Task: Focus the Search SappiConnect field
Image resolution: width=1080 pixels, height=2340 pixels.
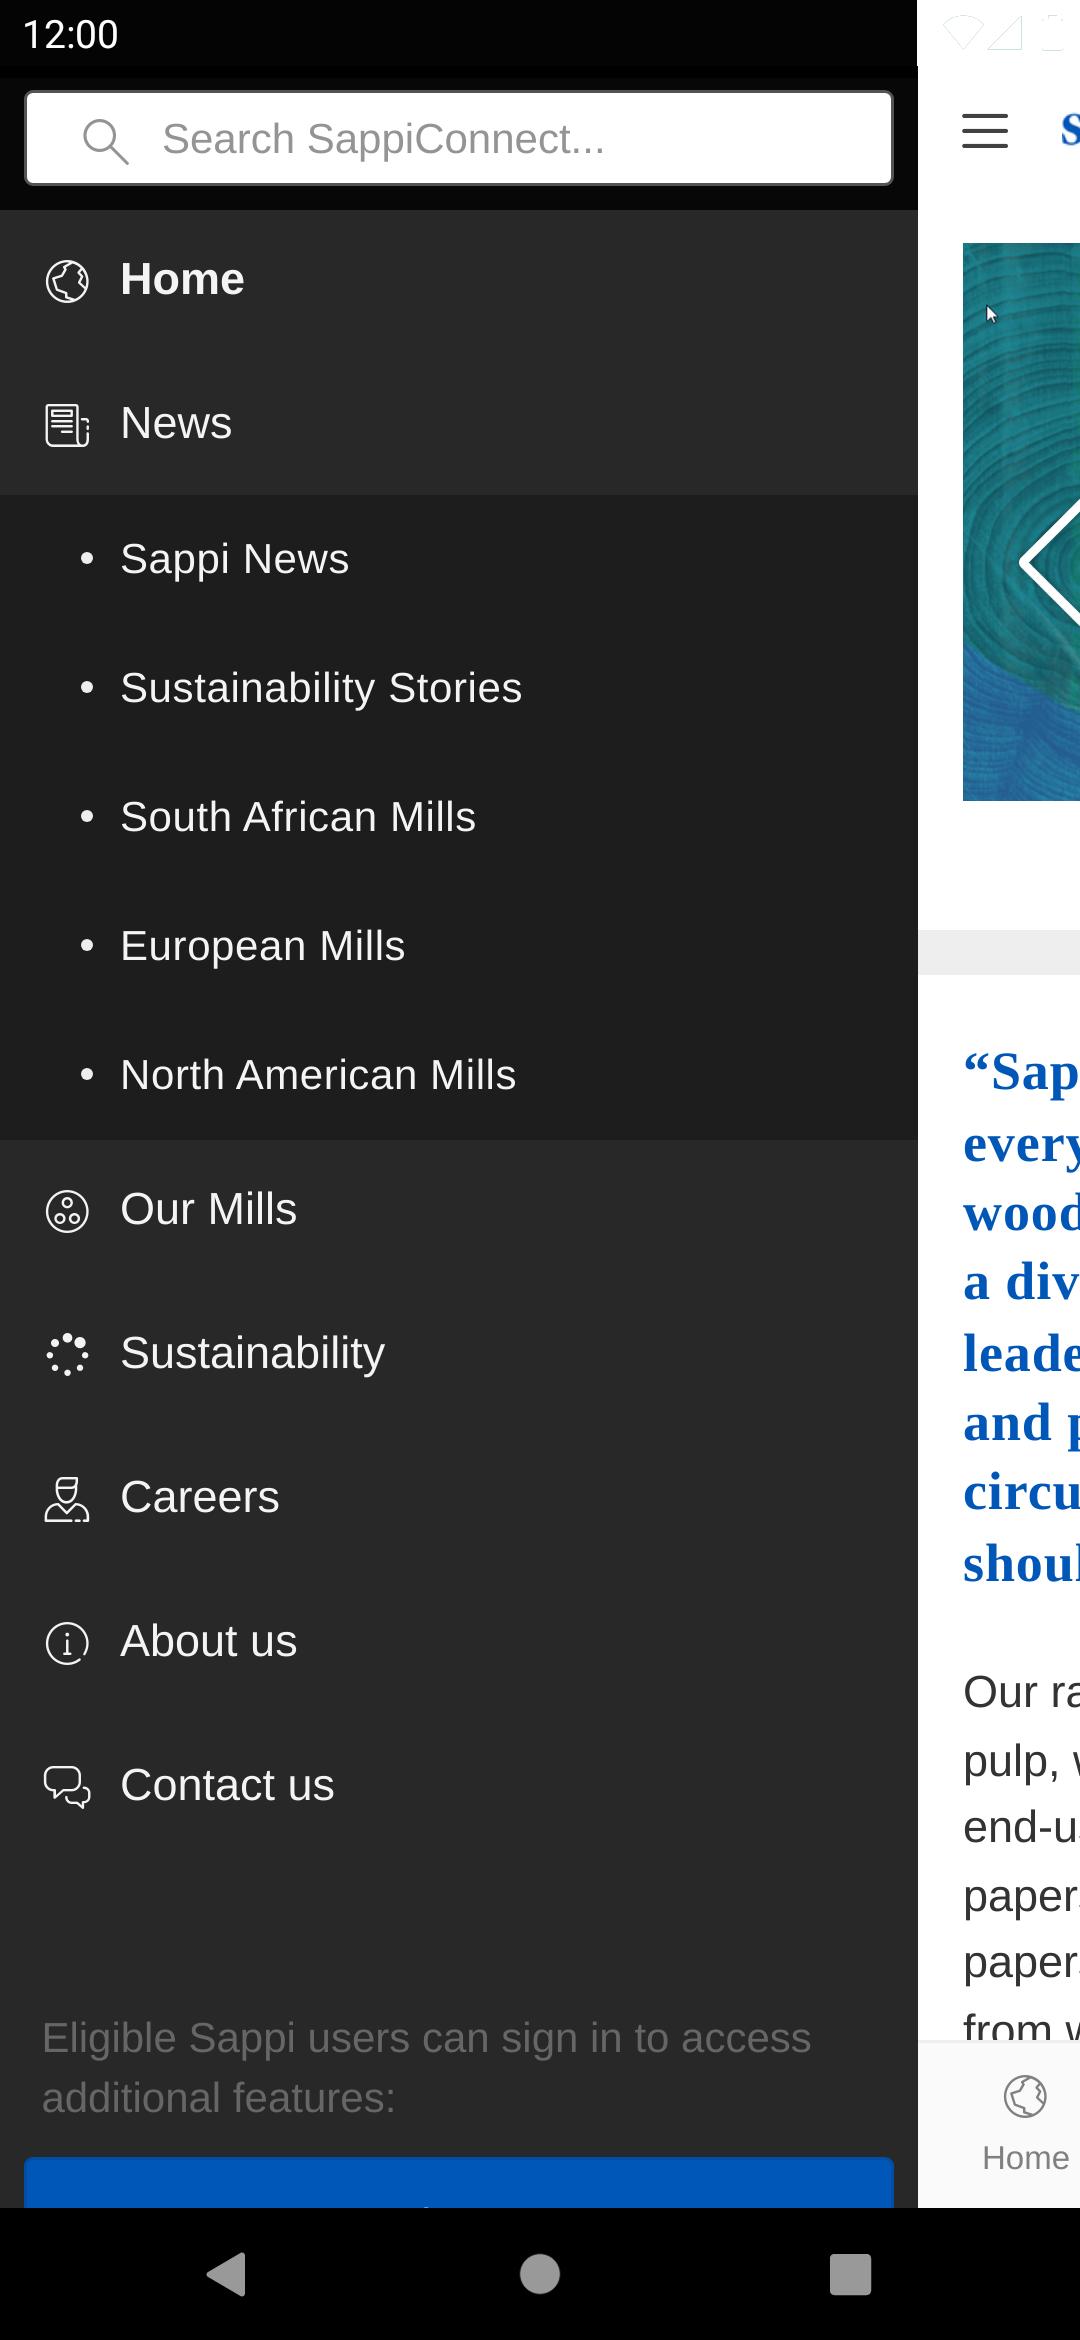Action: click(500, 139)
